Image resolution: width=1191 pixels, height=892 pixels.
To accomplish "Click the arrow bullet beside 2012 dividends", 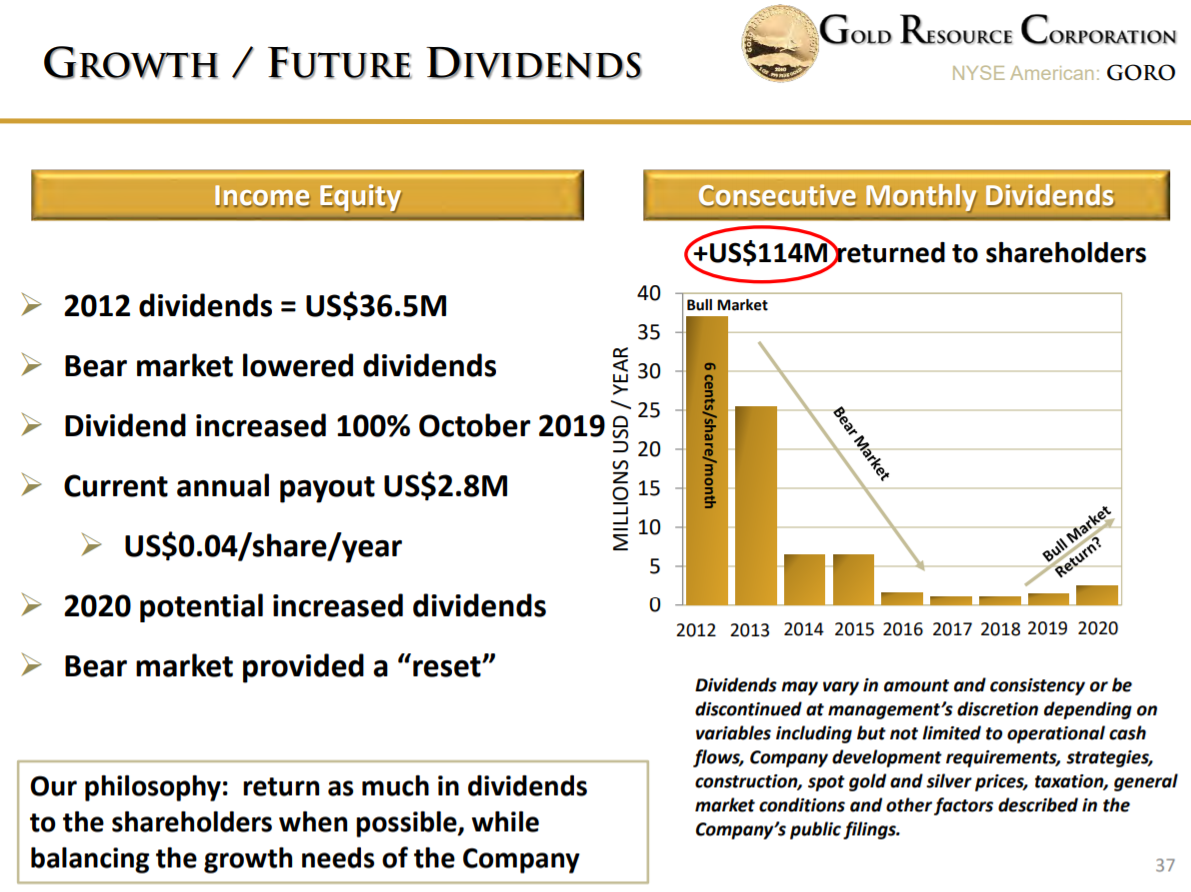I will pos(31,306).
